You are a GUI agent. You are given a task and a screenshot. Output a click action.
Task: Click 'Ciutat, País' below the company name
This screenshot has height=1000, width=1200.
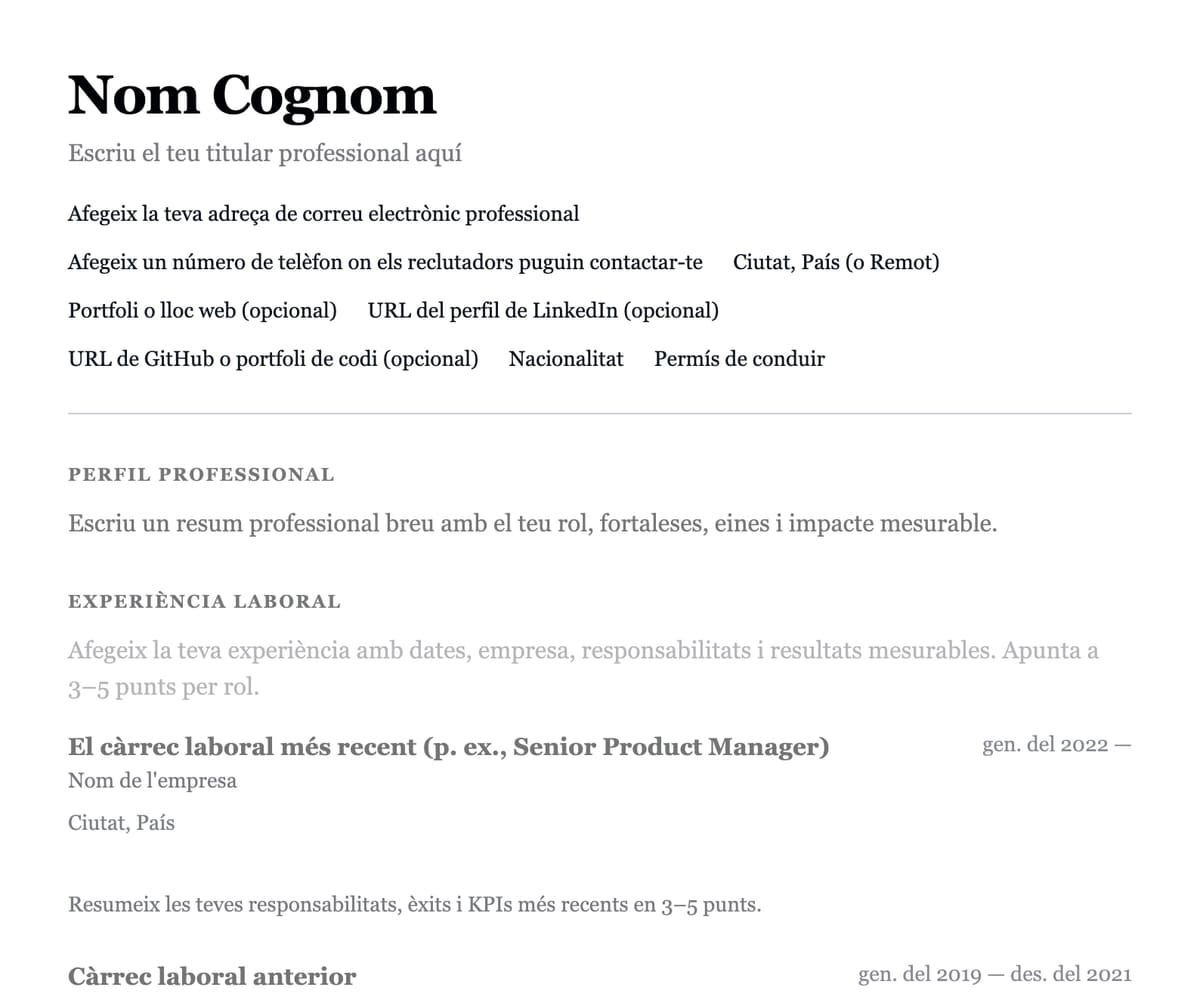tap(121, 824)
